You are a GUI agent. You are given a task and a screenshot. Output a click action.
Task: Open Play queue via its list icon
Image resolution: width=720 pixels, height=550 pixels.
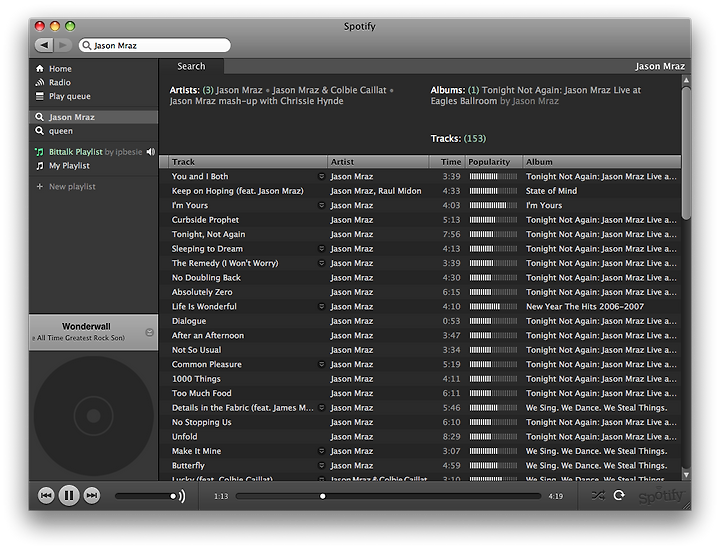point(40,96)
